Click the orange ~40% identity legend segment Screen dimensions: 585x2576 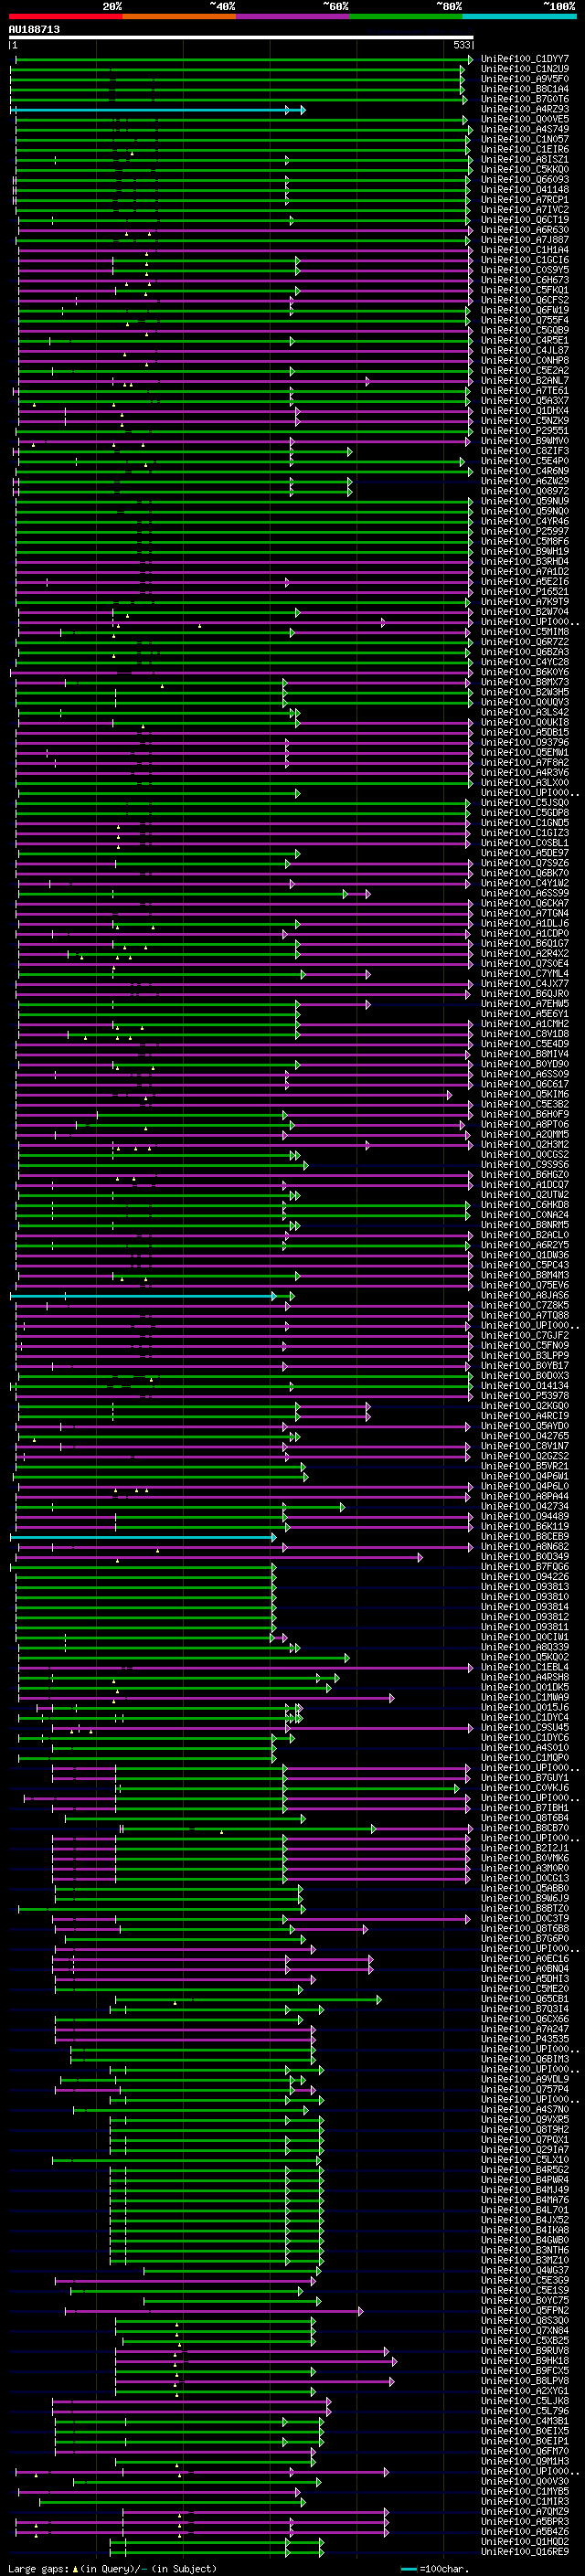point(179,16)
